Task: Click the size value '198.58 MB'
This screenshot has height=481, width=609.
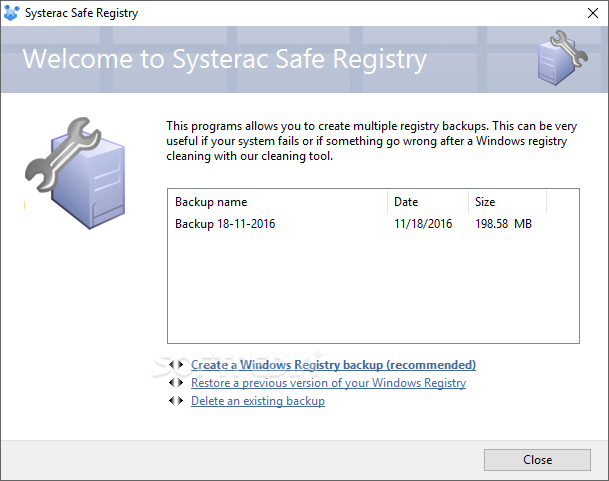Action: 503,224
